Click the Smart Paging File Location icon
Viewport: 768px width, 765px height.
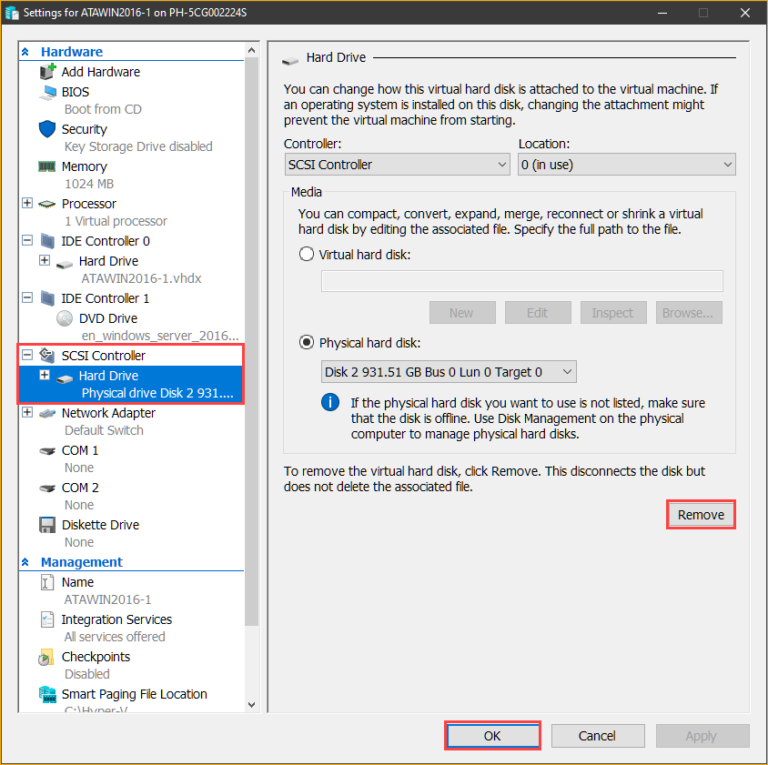(48, 694)
